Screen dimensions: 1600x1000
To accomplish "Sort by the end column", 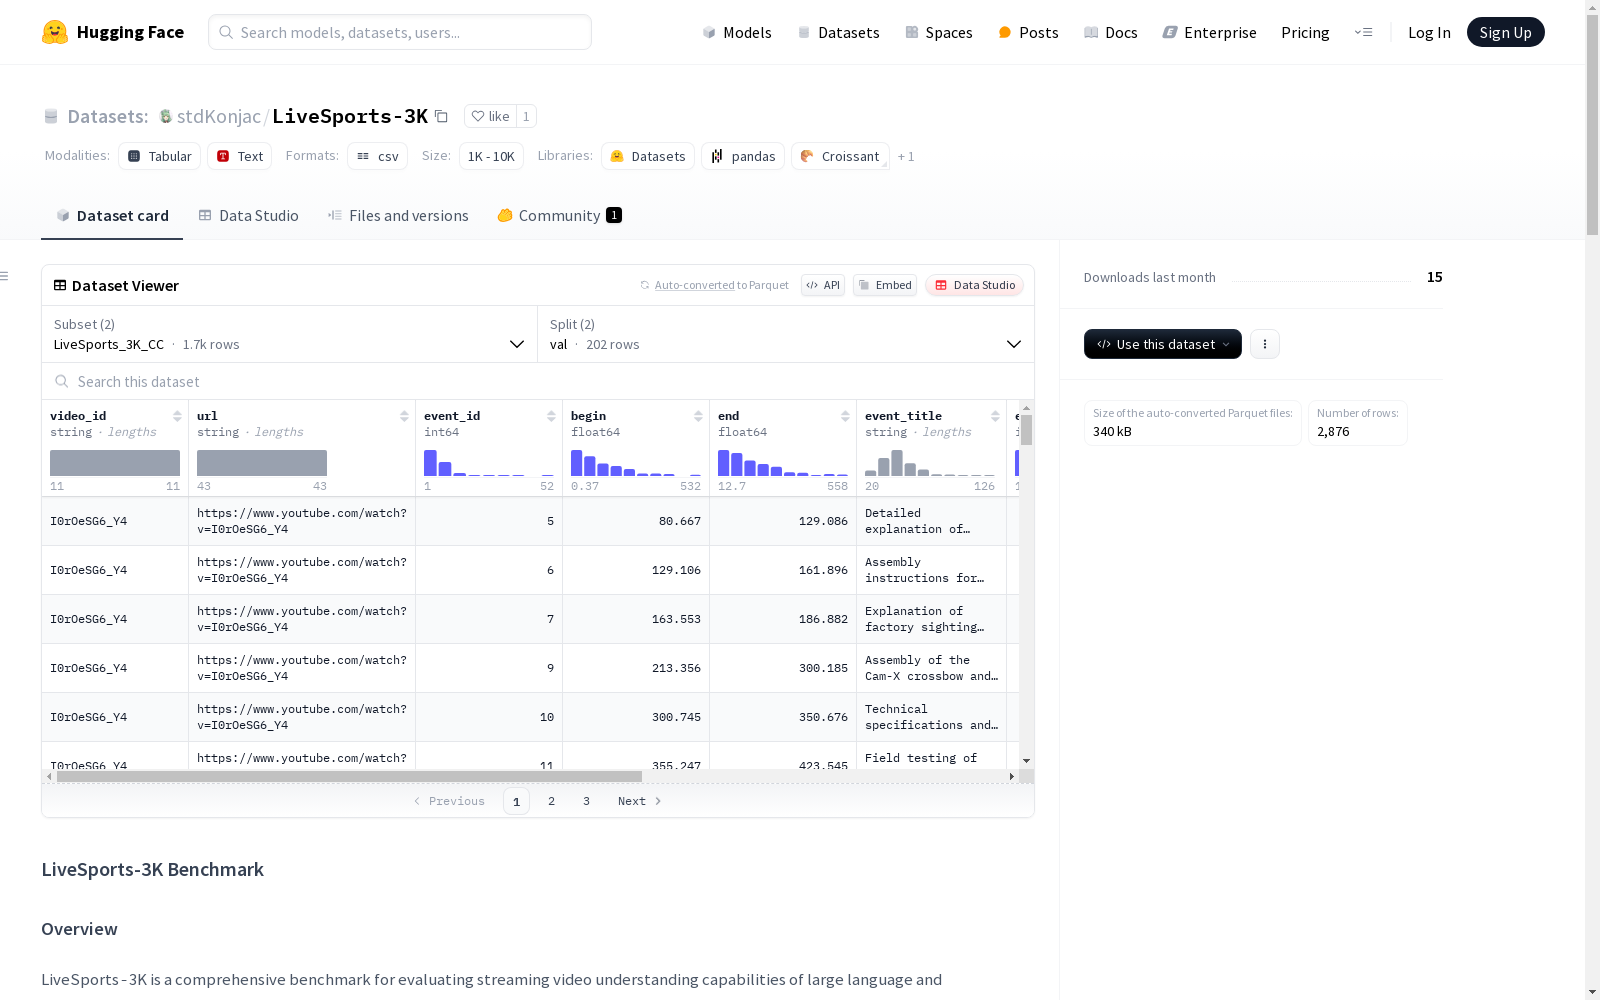I will [845, 416].
